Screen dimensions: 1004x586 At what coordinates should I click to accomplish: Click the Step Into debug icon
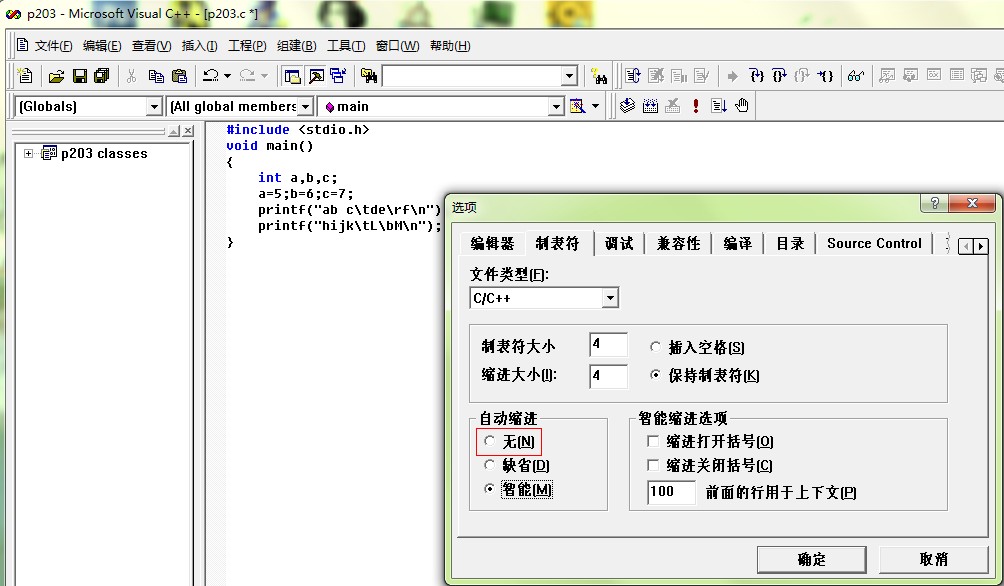click(757, 76)
